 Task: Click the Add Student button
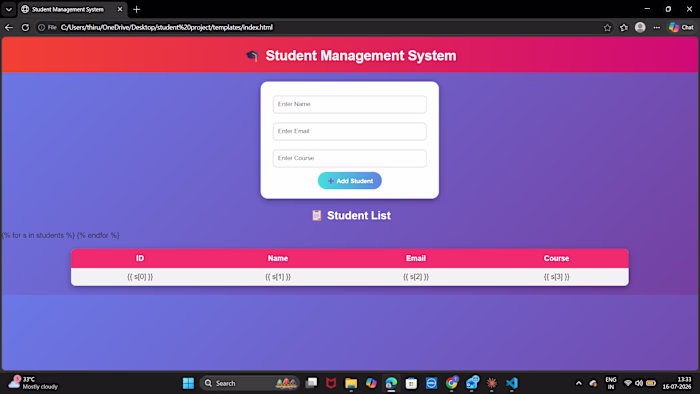tap(350, 181)
